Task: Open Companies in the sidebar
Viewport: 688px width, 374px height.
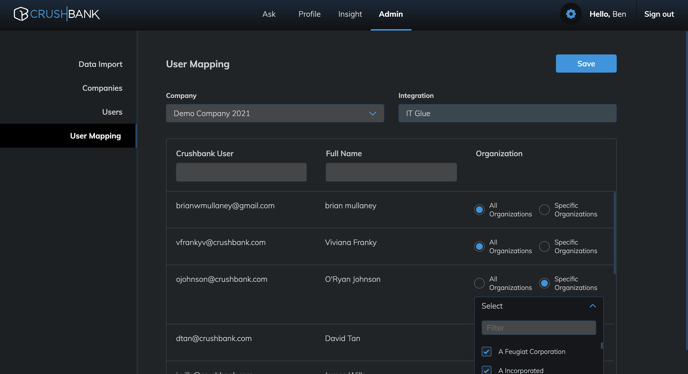Action: pos(102,88)
